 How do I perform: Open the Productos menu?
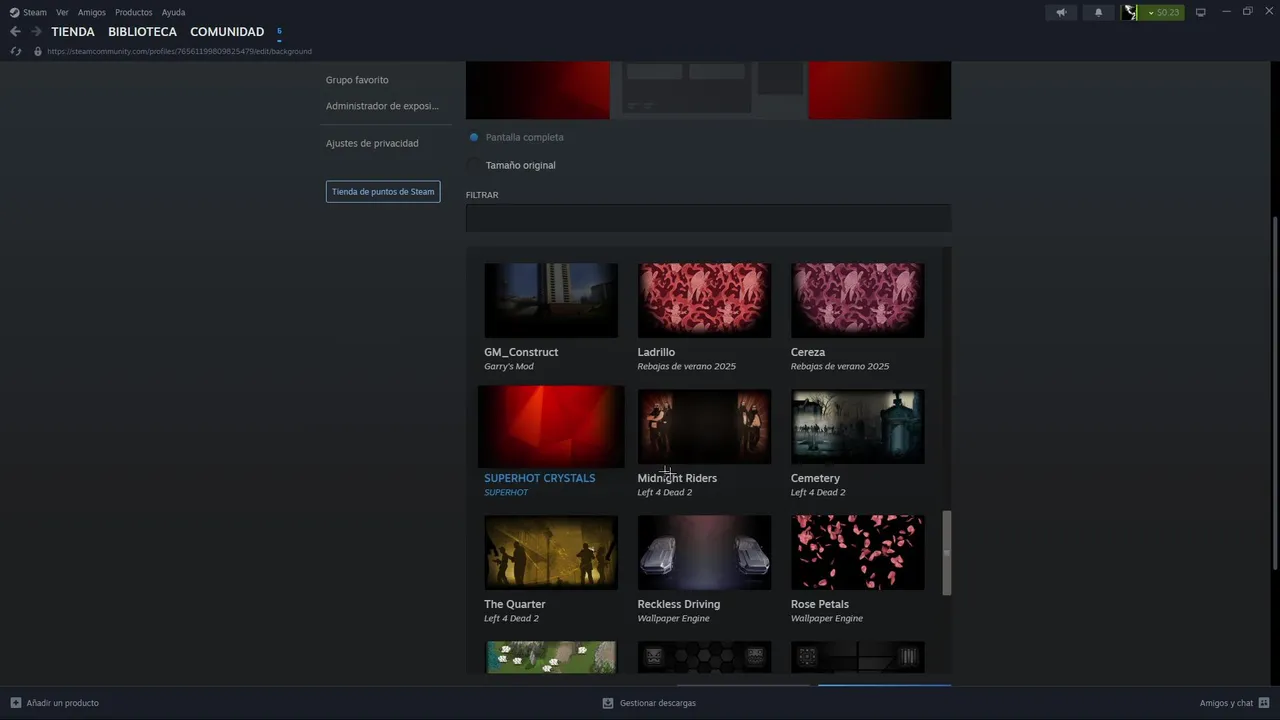(134, 12)
